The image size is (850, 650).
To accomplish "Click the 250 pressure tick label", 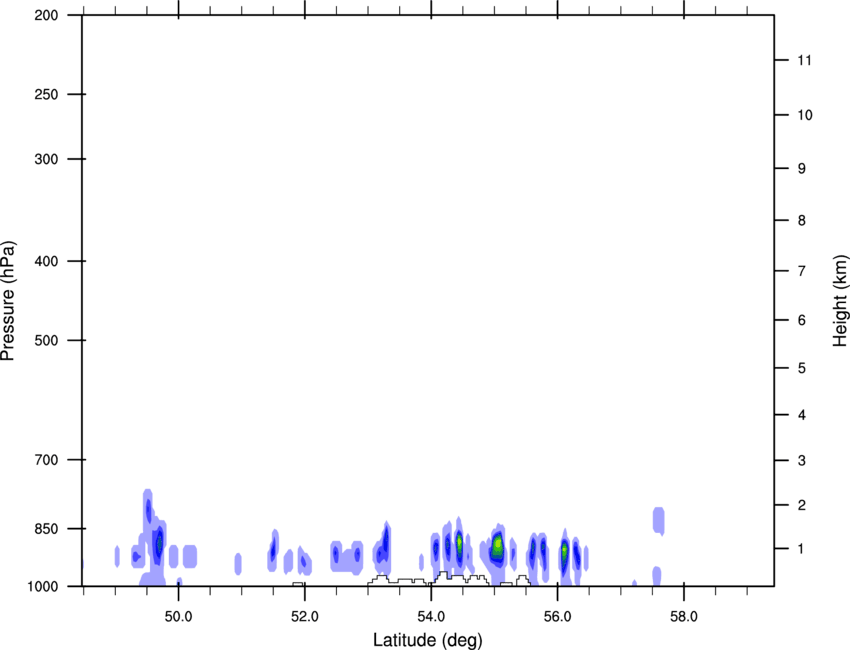I will 46,94.
